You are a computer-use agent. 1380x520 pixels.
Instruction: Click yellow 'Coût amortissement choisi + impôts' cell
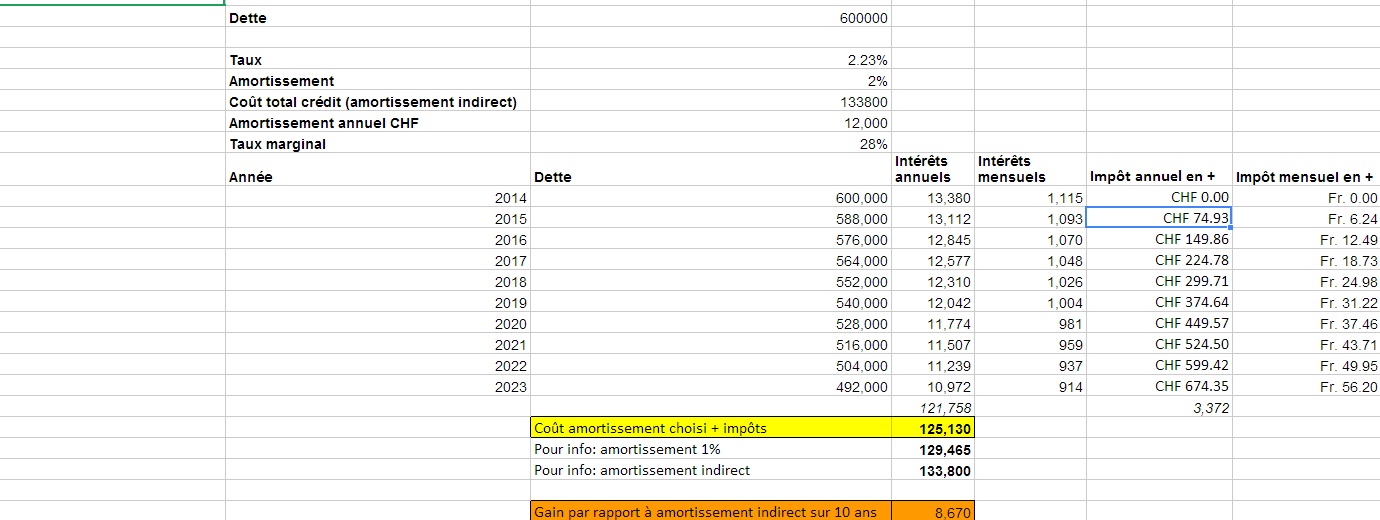[x=710, y=428]
